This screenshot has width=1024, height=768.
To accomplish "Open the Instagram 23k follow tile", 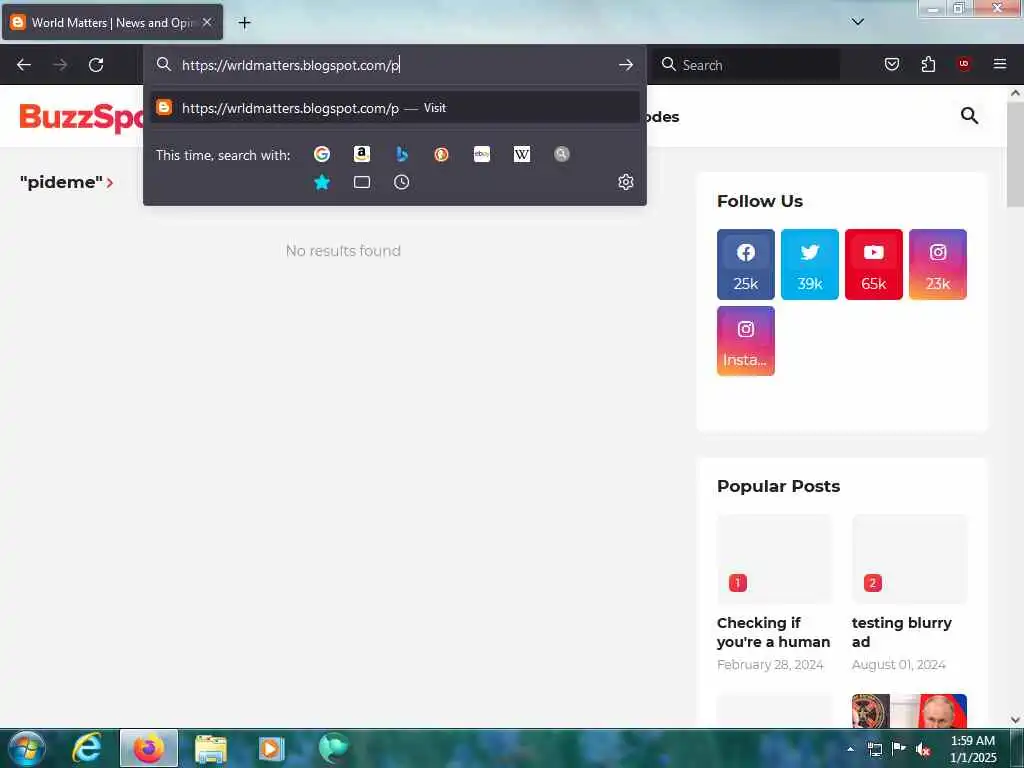I will click(x=938, y=264).
